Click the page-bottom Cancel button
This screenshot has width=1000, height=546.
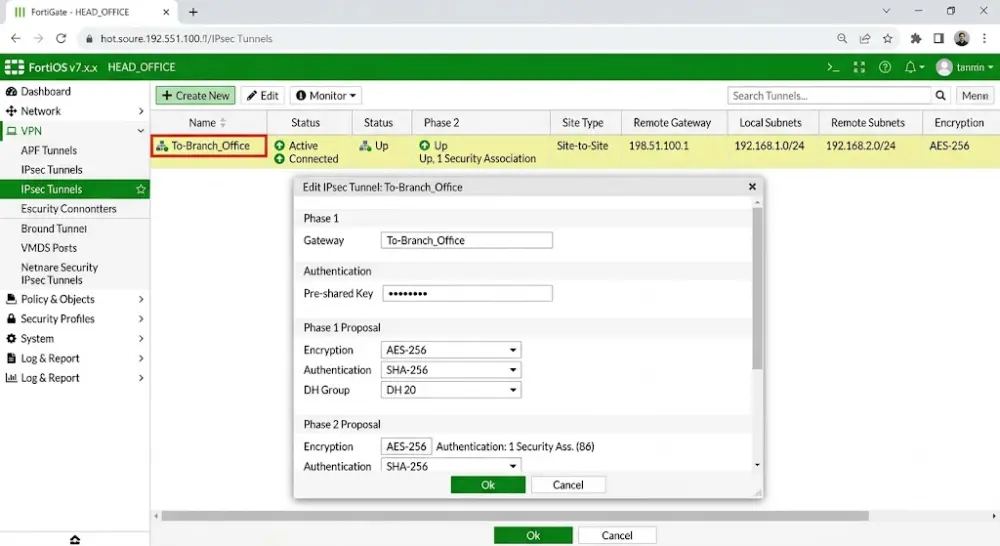(617, 536)
